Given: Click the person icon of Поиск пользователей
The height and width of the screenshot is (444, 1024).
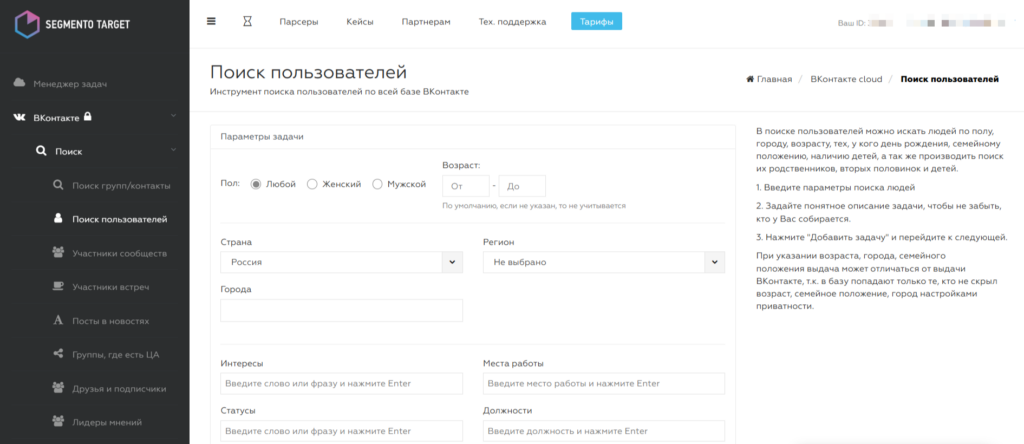Looking at the screenshot, I should coord(58,219).
